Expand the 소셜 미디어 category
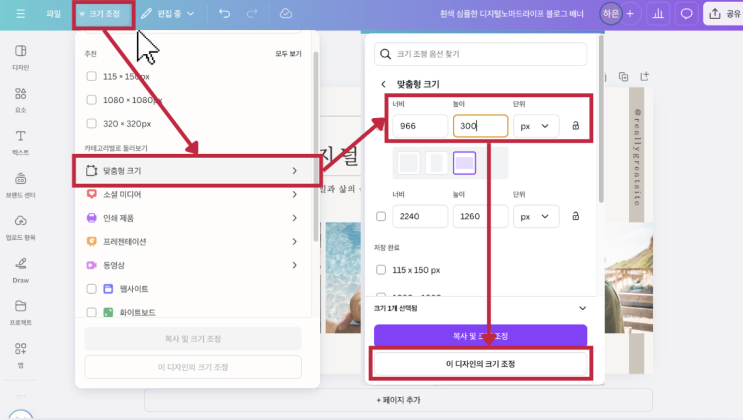 point(193,194)
